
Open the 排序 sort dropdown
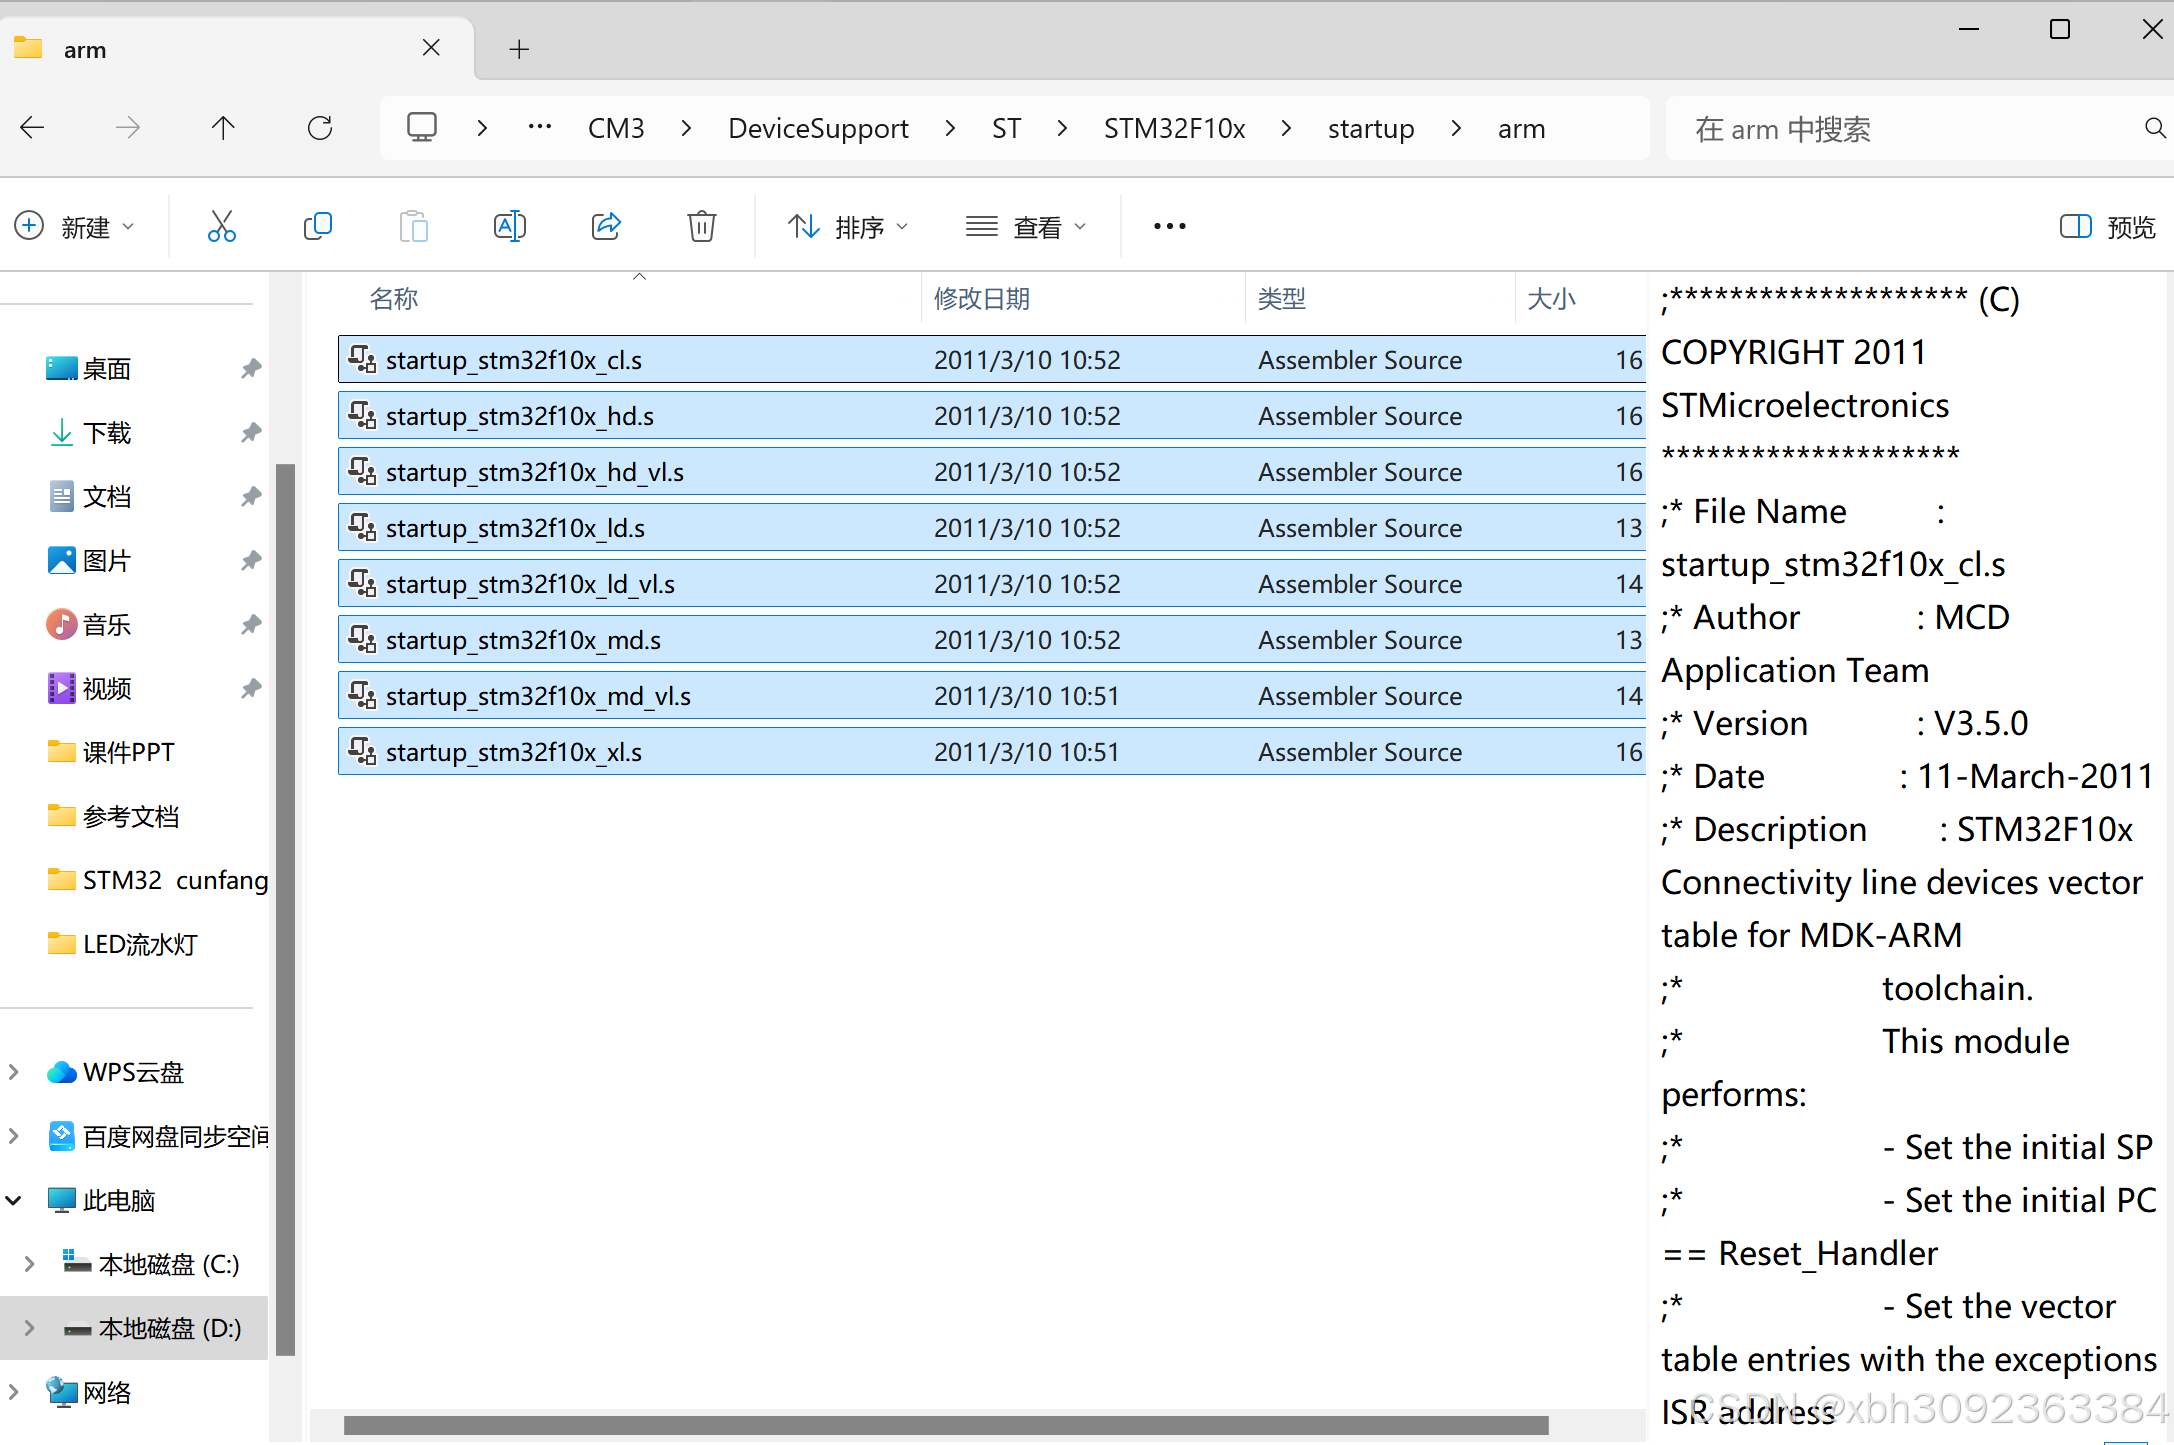point(848,227)
